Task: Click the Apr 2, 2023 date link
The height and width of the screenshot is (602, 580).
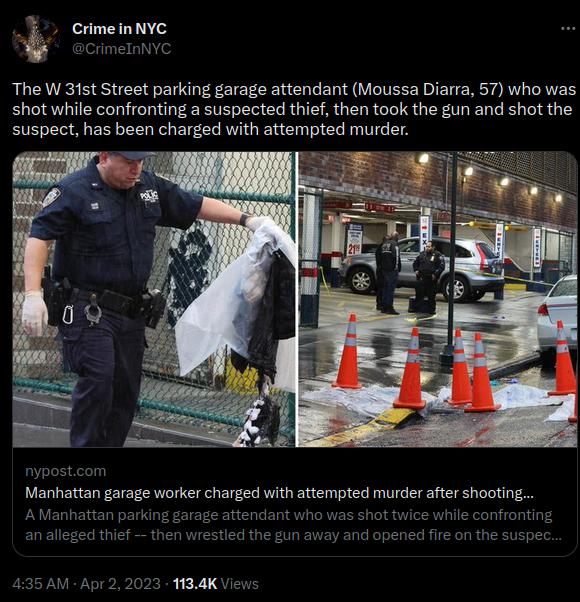Action: coord(120,584)
